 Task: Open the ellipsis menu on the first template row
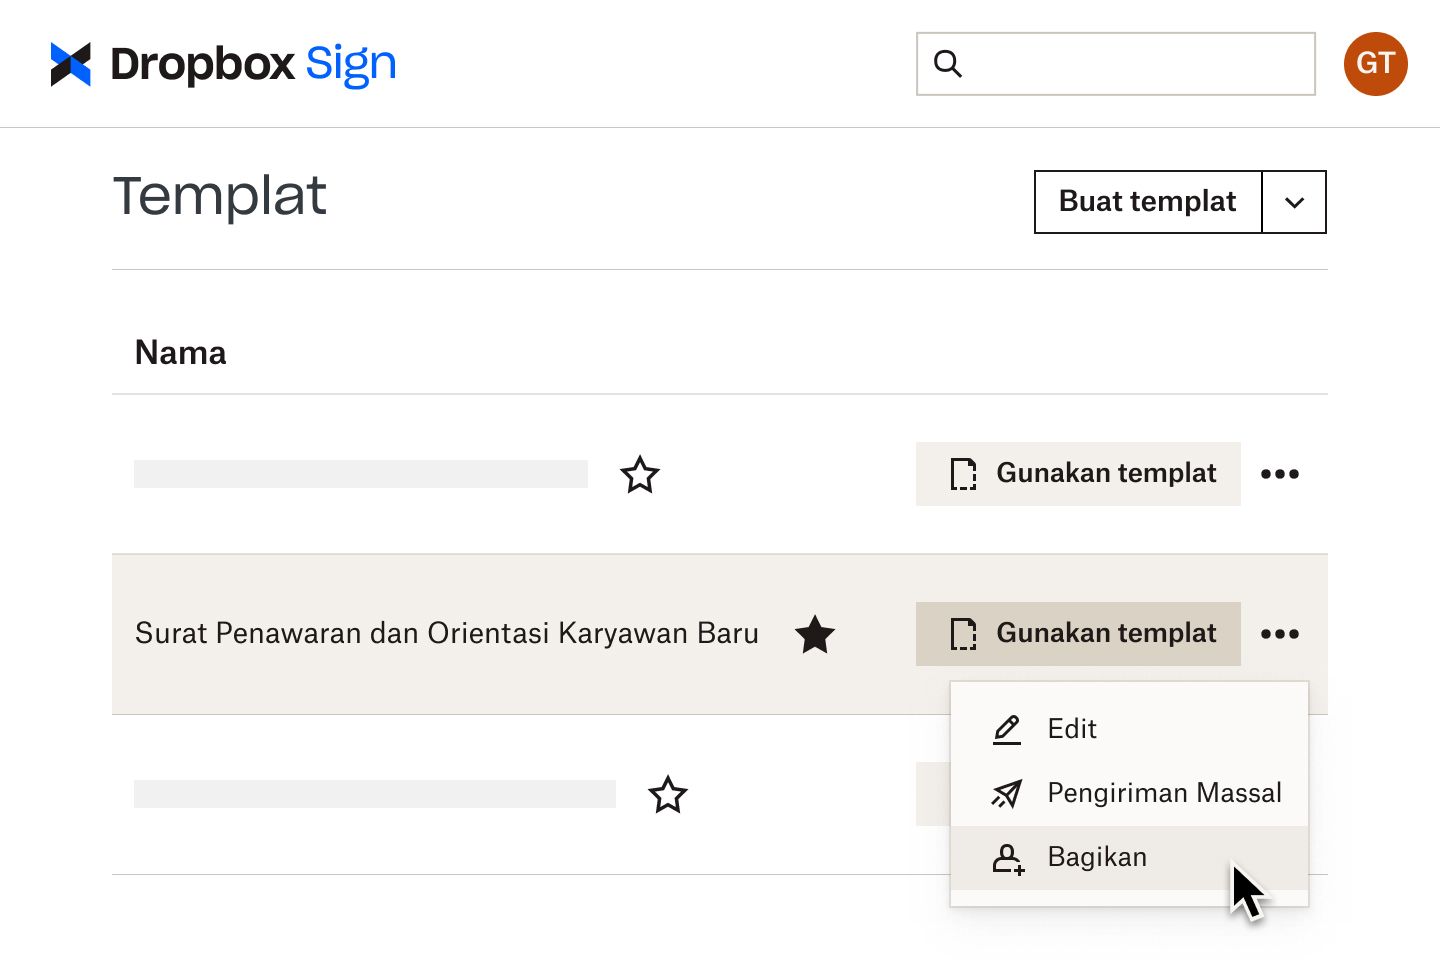tap(1281, 473)
